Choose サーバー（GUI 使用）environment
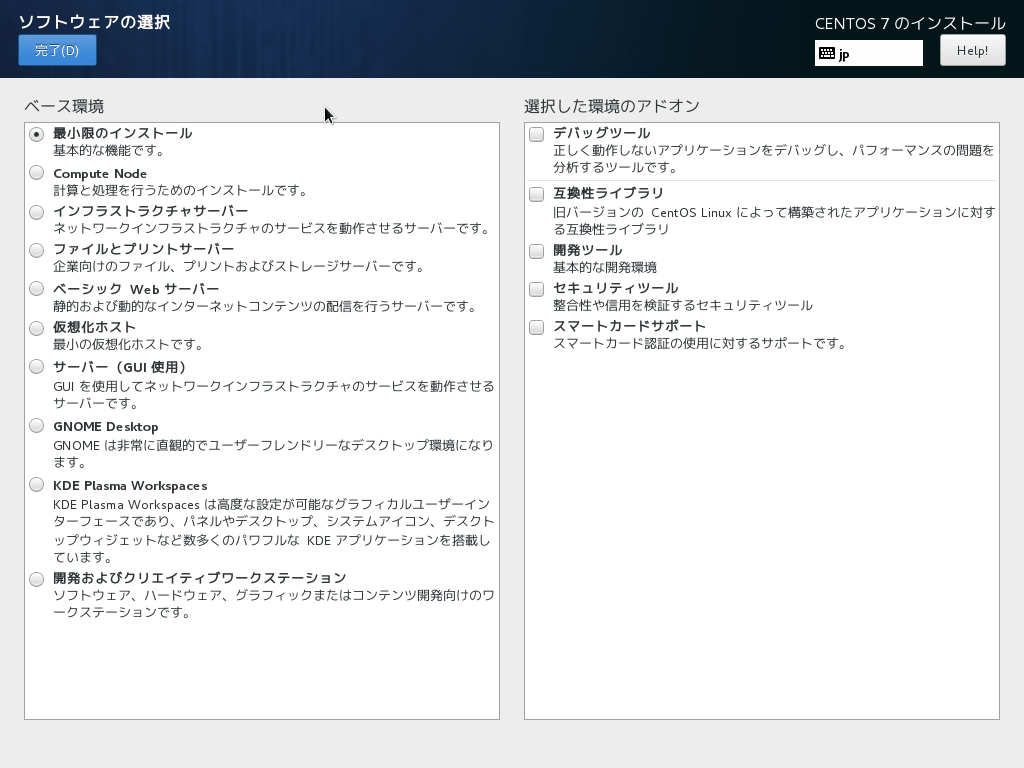Viewport: 1024px width, 768px height. tap(37, 367)
